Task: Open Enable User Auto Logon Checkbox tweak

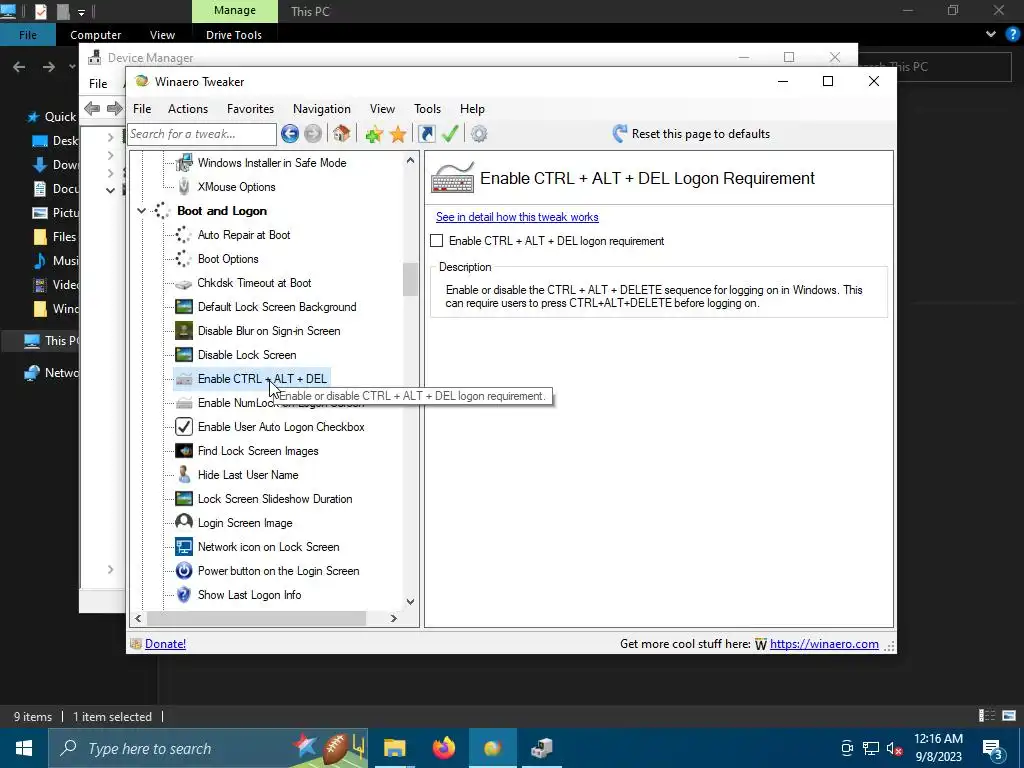Action: coord(281,427)
